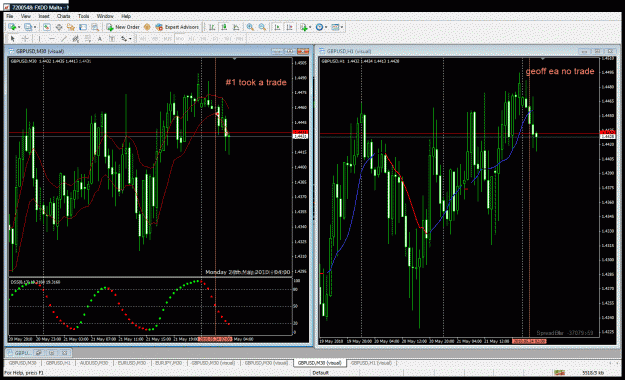Zoom in on the chart

click(250, 27)
